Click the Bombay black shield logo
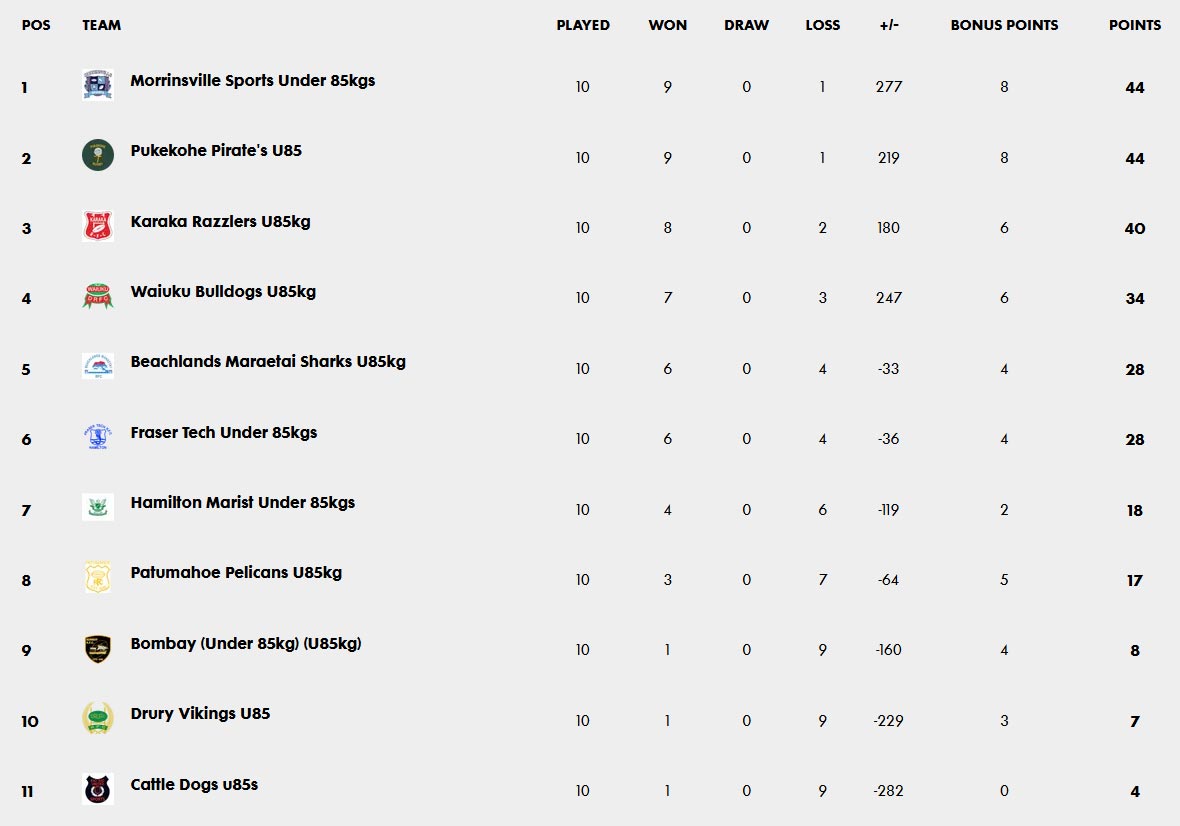The width and height of the screenshot is (1180, 826). tap(98, 648)
